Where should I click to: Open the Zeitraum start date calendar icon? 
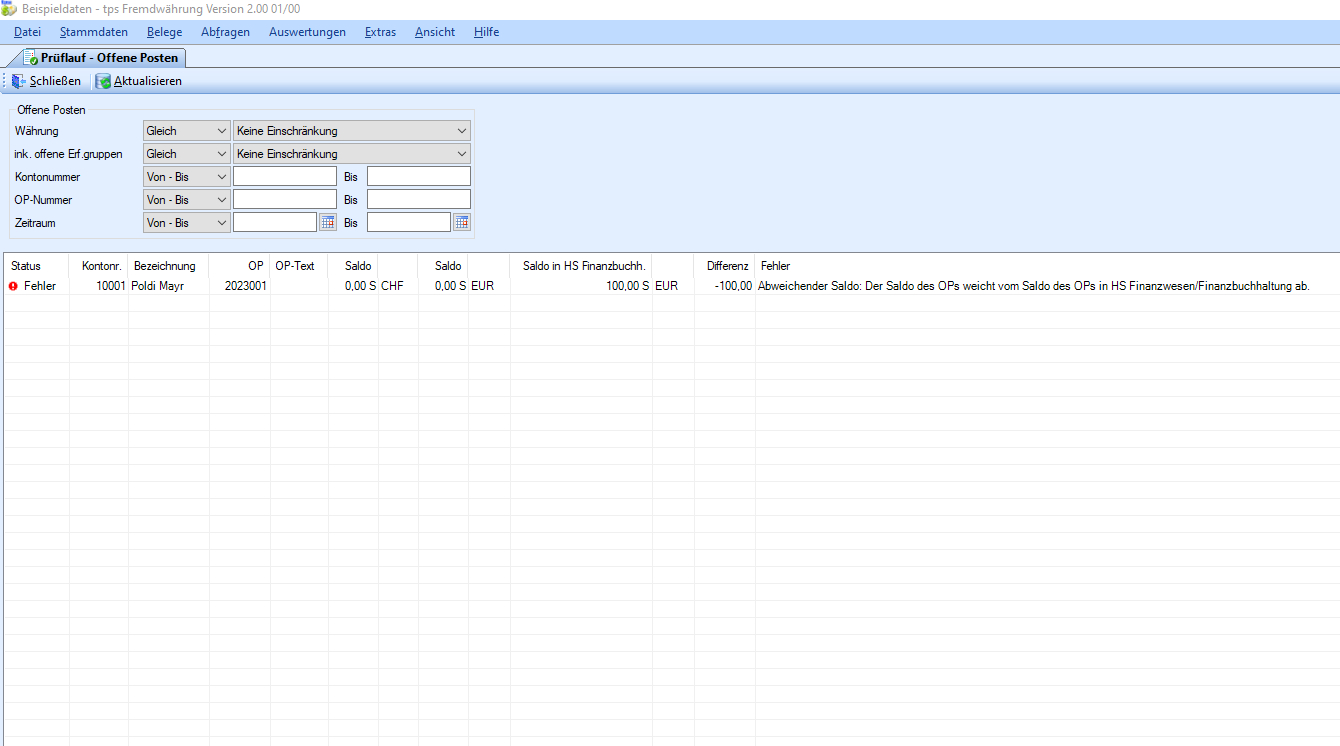coord(327,223)
